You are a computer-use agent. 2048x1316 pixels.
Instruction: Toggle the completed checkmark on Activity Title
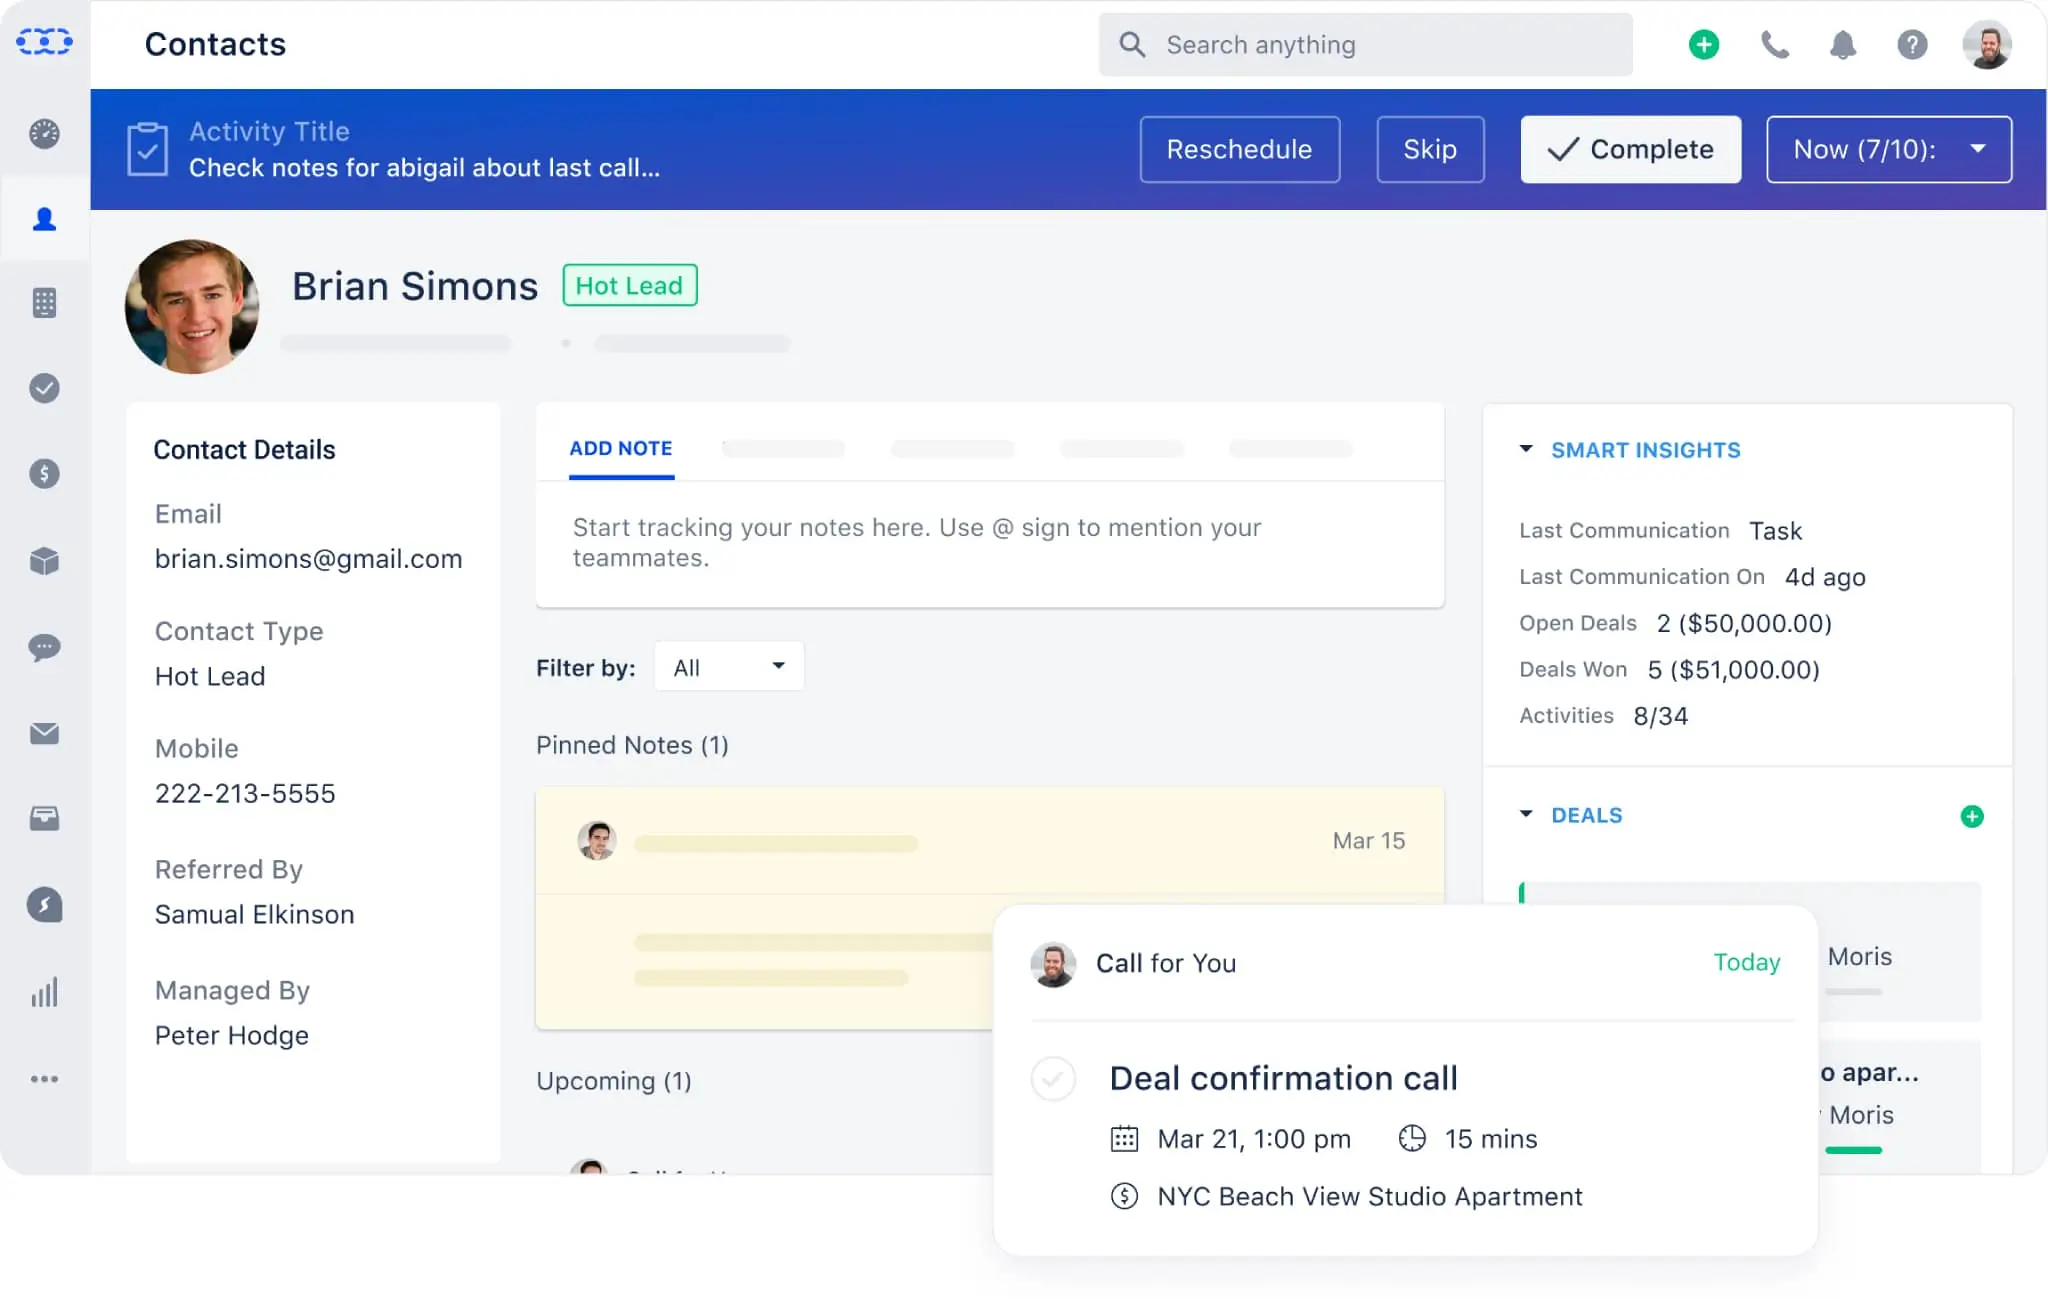click(x=148, y=149)
